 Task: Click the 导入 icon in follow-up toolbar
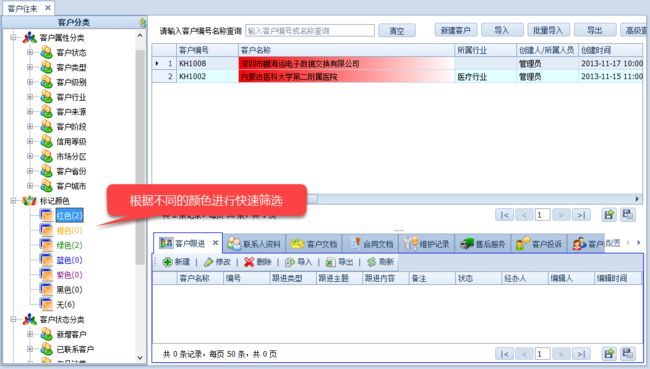(290, 262)
